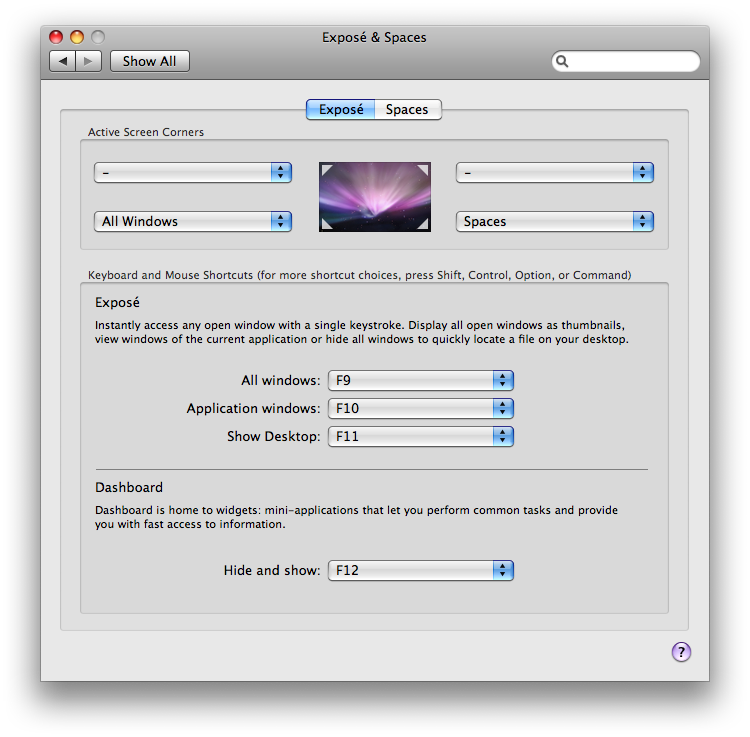The width and height of the screenshot is (750, 737).
Task: Select the Exposé tab
Action: 341,110
